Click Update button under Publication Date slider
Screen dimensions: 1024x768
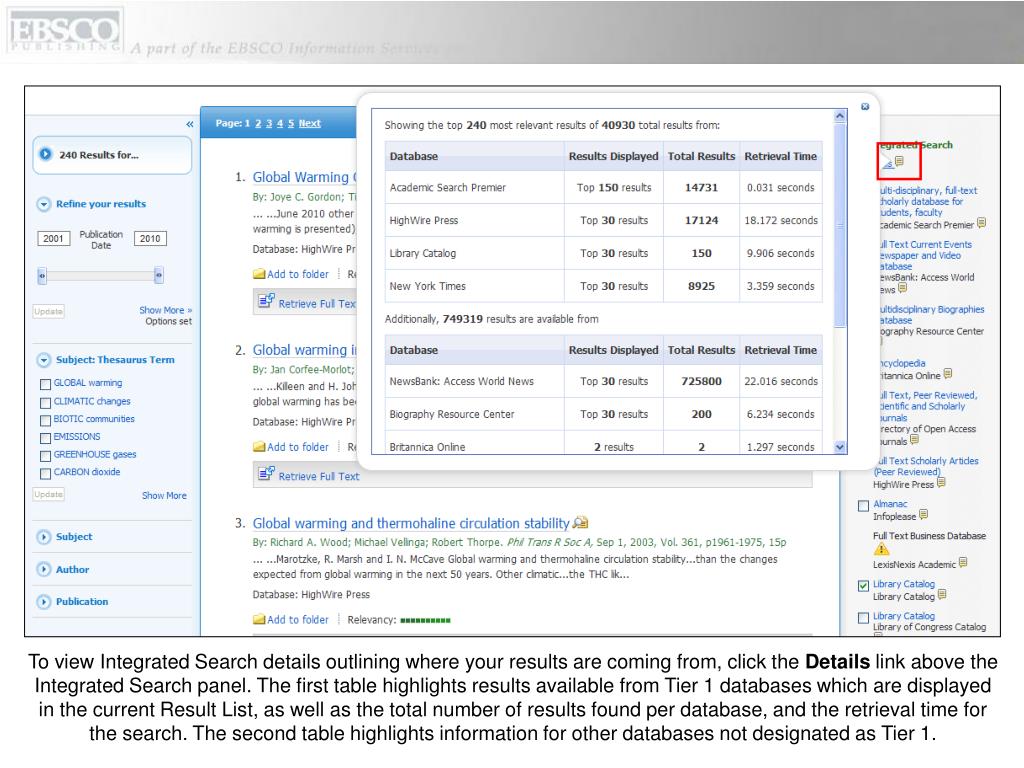click(48, 312)
